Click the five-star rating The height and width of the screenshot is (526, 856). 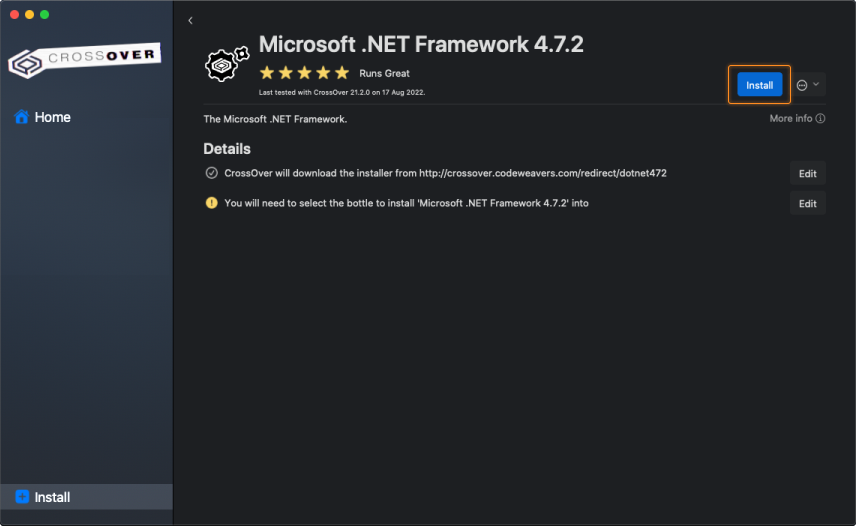(x=304, y=73)
